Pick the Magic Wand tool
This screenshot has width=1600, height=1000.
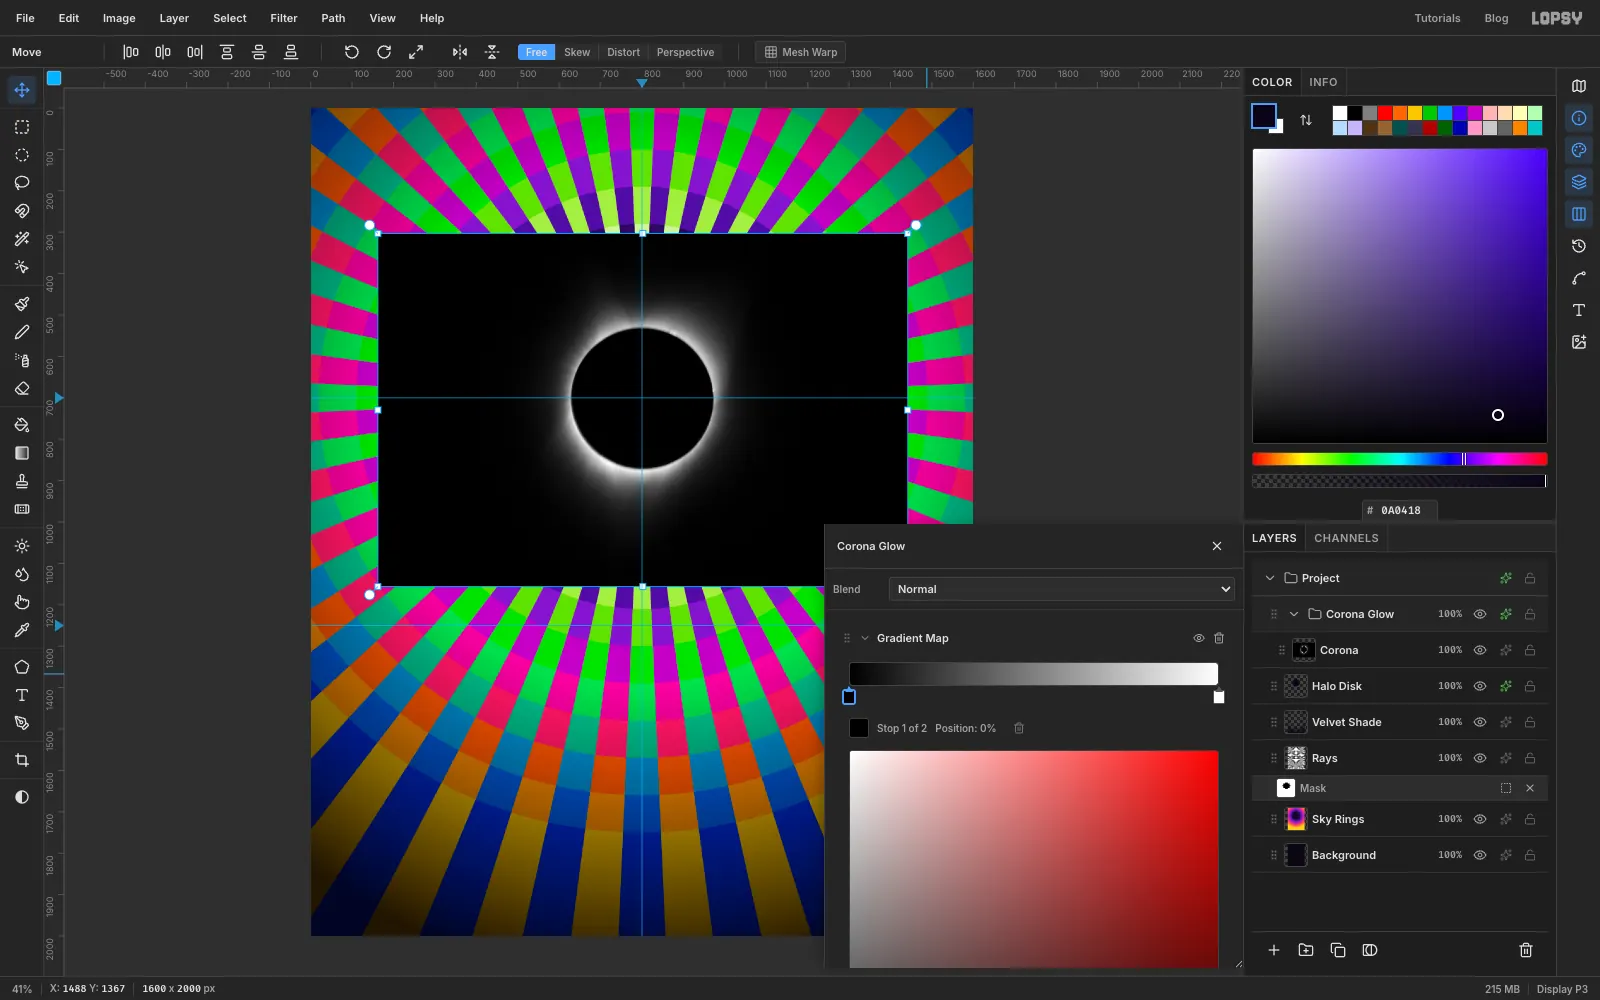point(22,239)
